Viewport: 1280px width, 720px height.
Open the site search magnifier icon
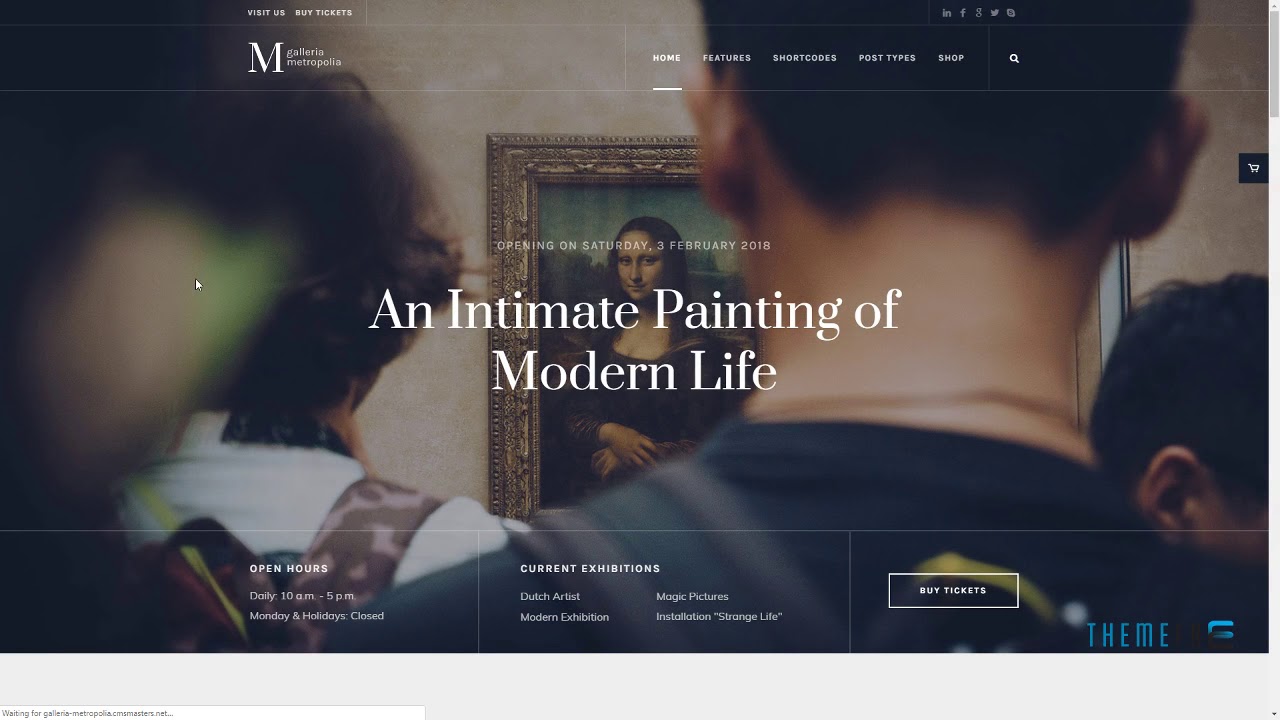[x=1014, y=58]
